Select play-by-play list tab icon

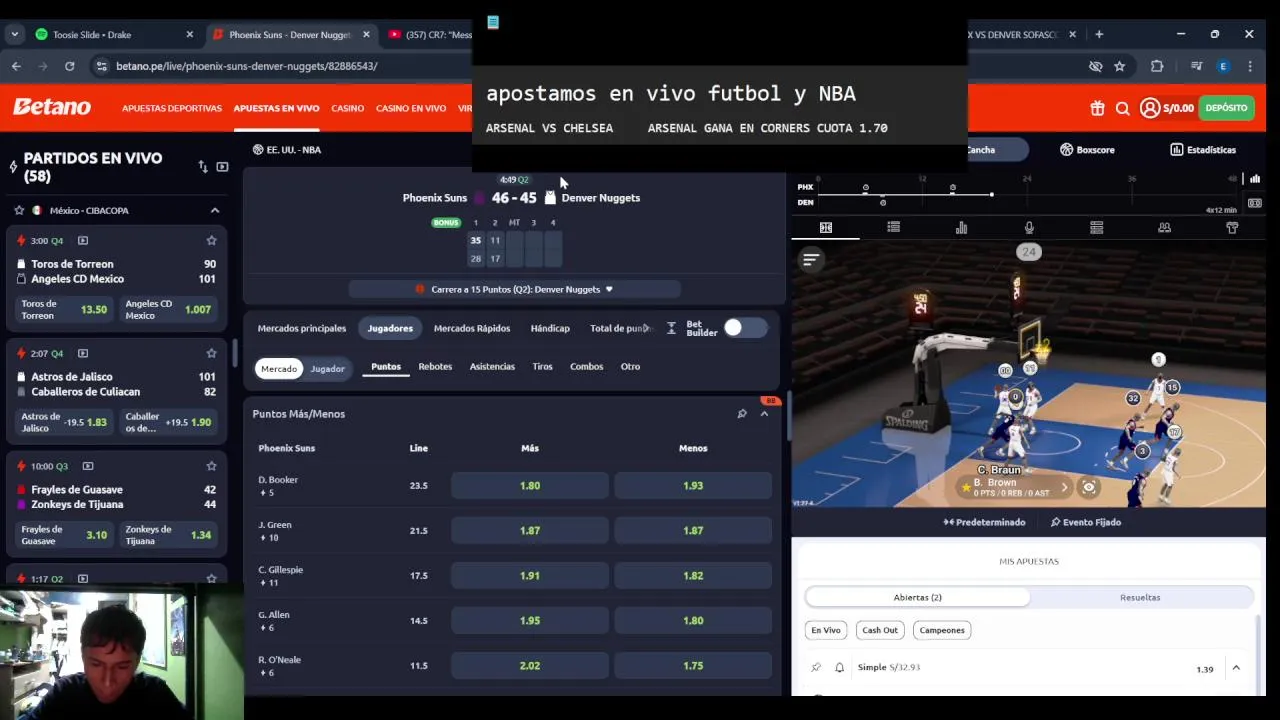(x=893, y=228)
